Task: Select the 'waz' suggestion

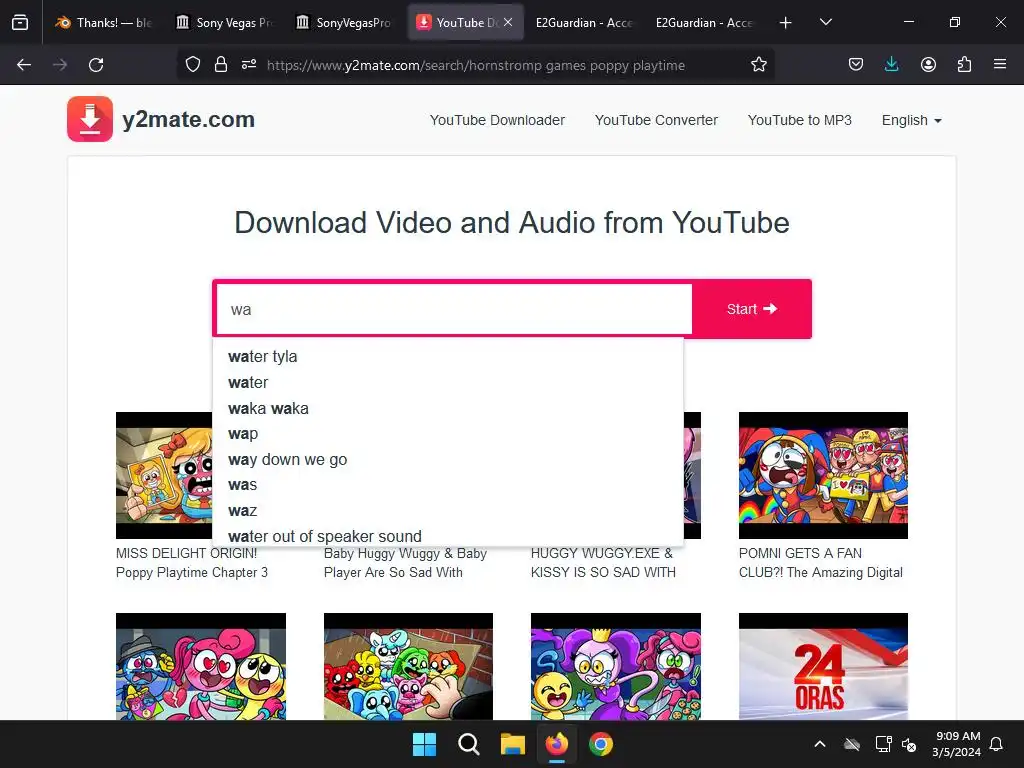Action: pos(447,511)
